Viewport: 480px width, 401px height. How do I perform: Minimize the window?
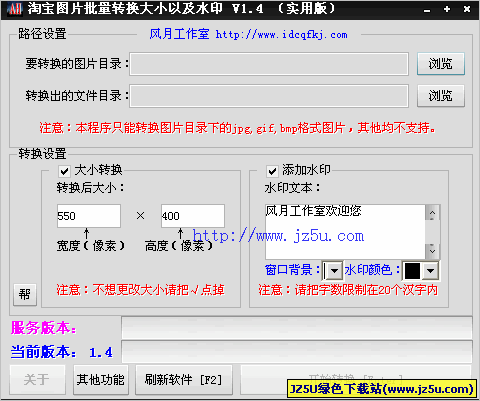(427, 10)
